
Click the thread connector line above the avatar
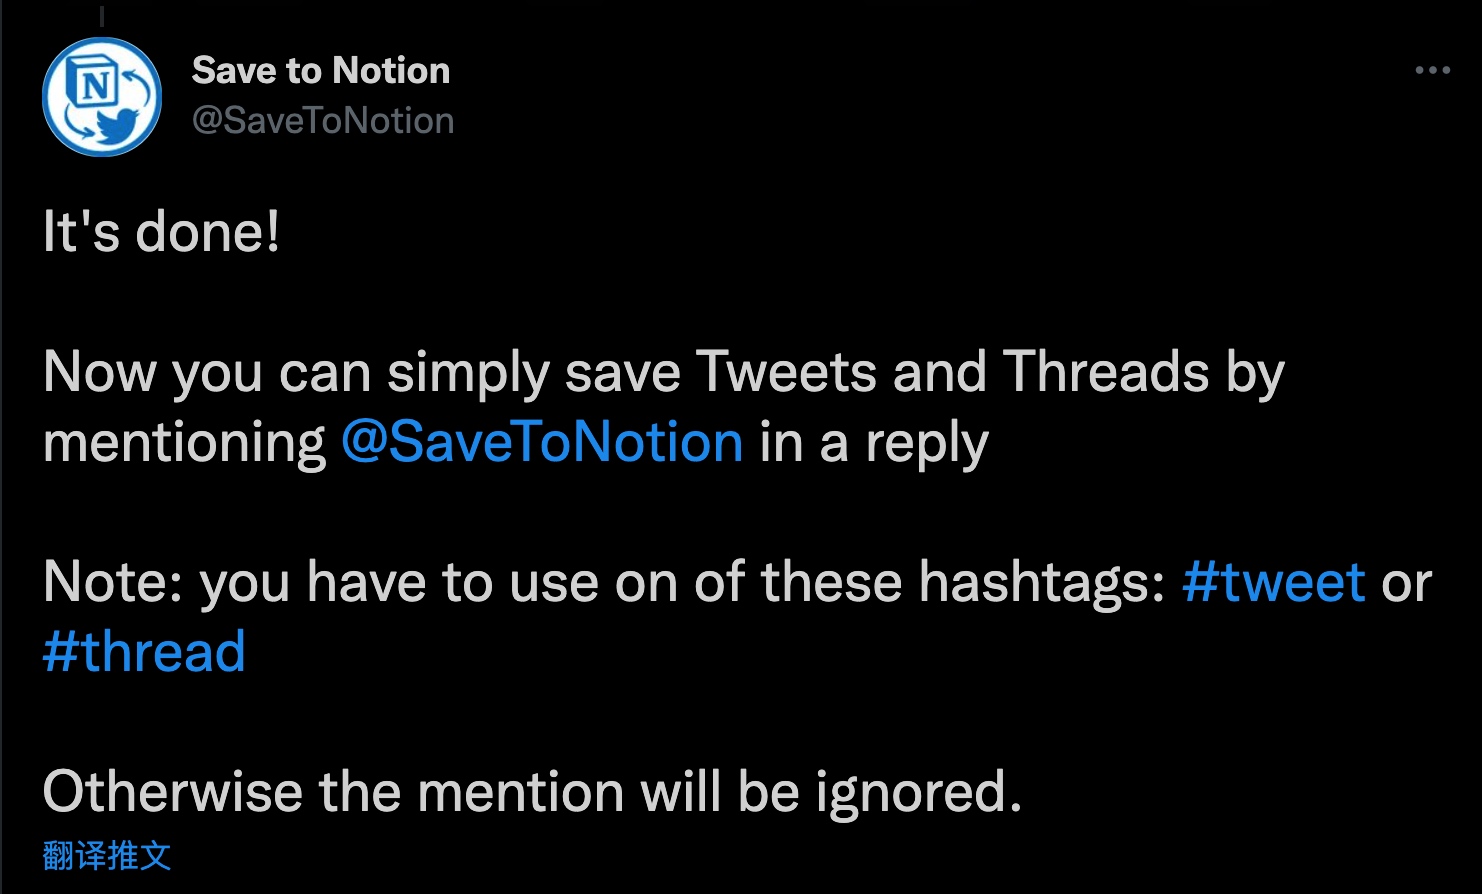click(x=102, y=15)
